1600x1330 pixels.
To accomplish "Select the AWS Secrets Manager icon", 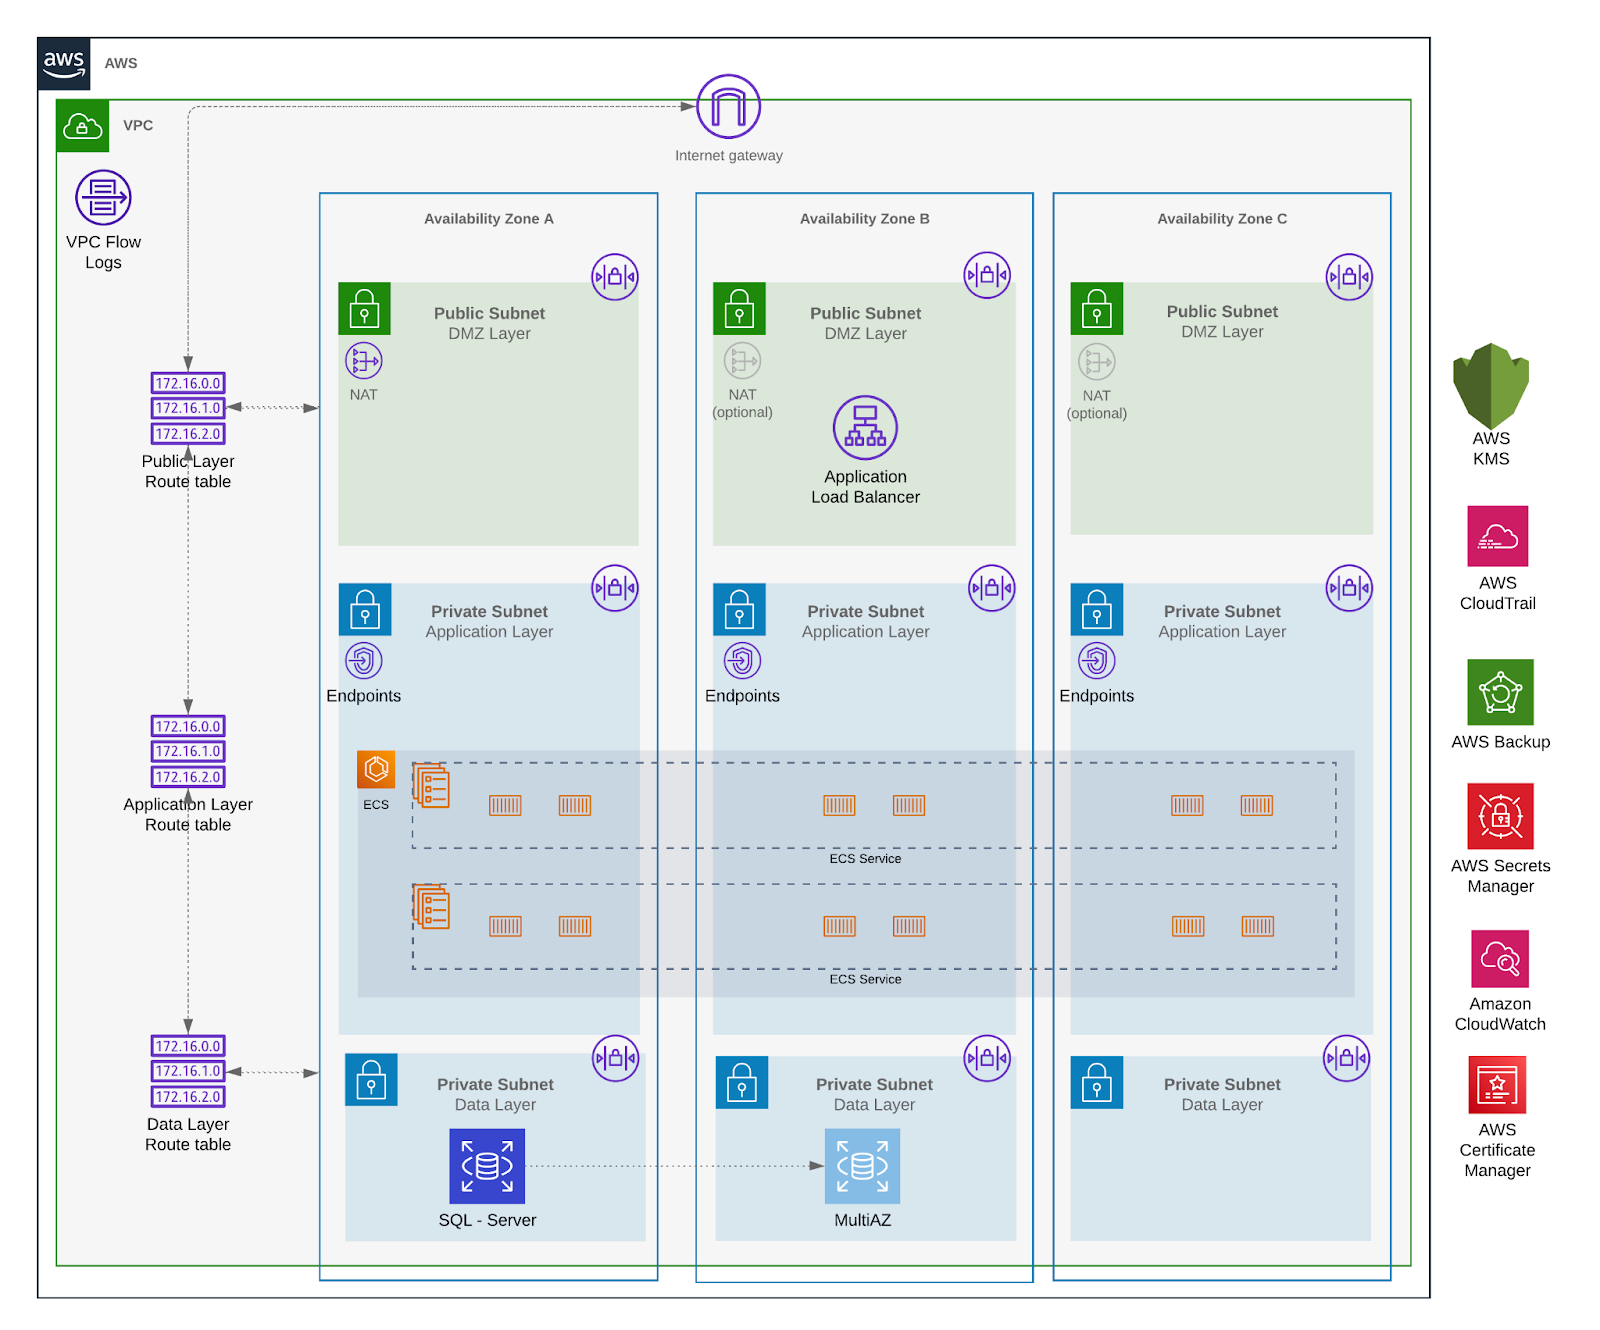I will point(1500,816).
